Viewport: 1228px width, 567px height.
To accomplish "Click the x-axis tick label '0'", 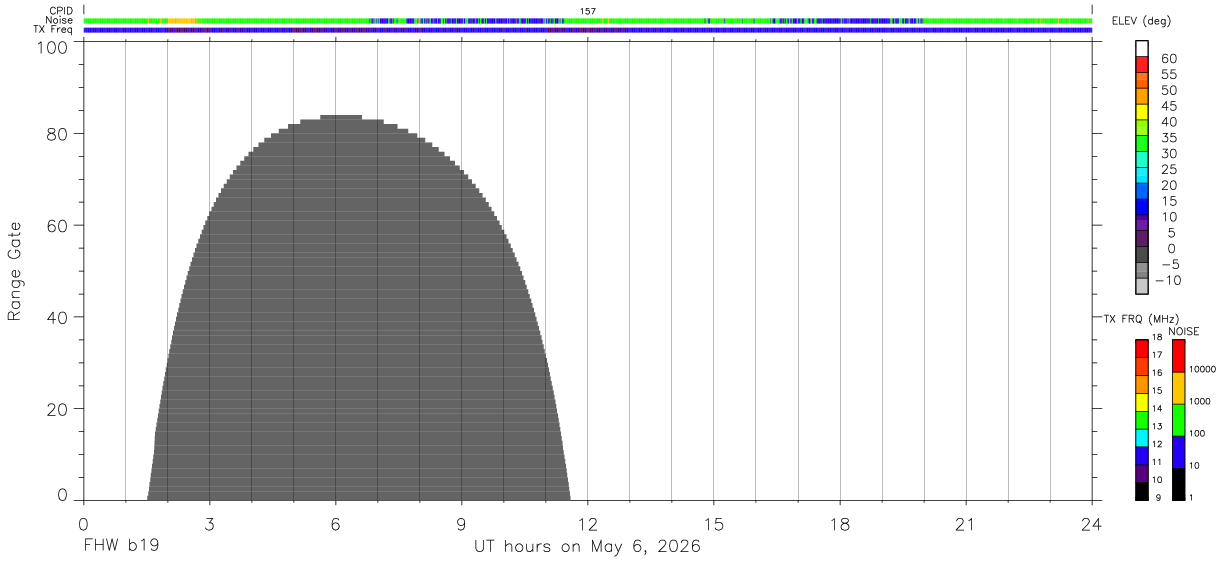I will (x=83, y=523).
